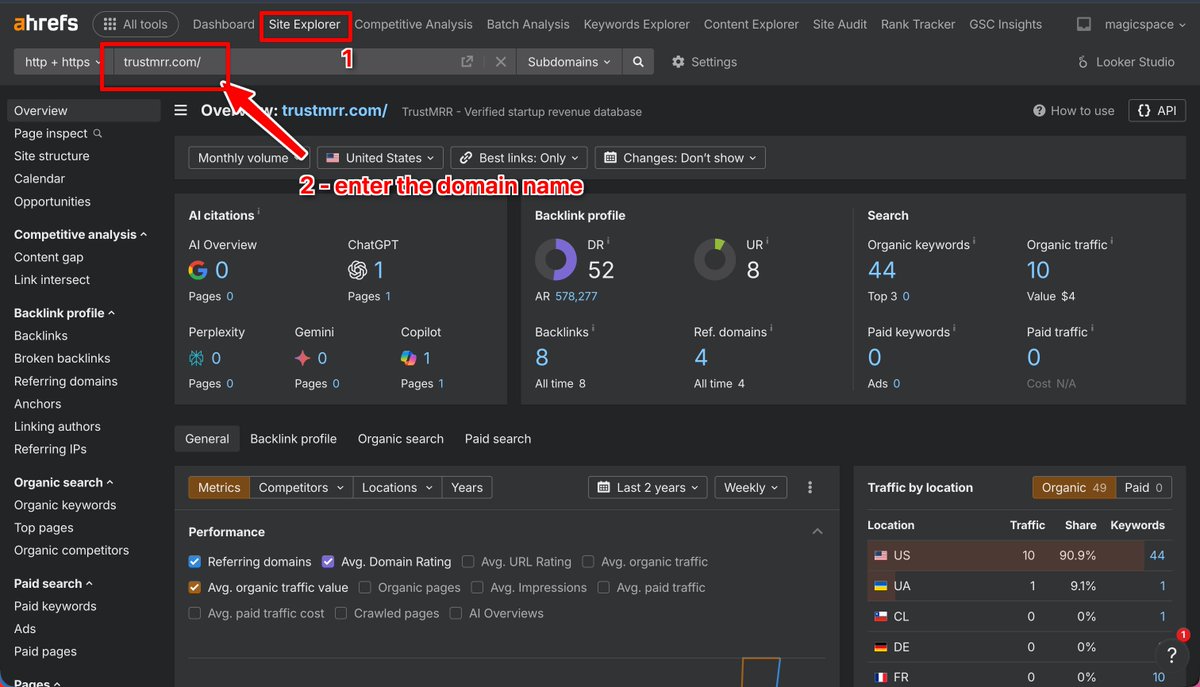Switch to the Organic search tab
This screenshot has height=687, width=1200.
[x=401, y=439]
